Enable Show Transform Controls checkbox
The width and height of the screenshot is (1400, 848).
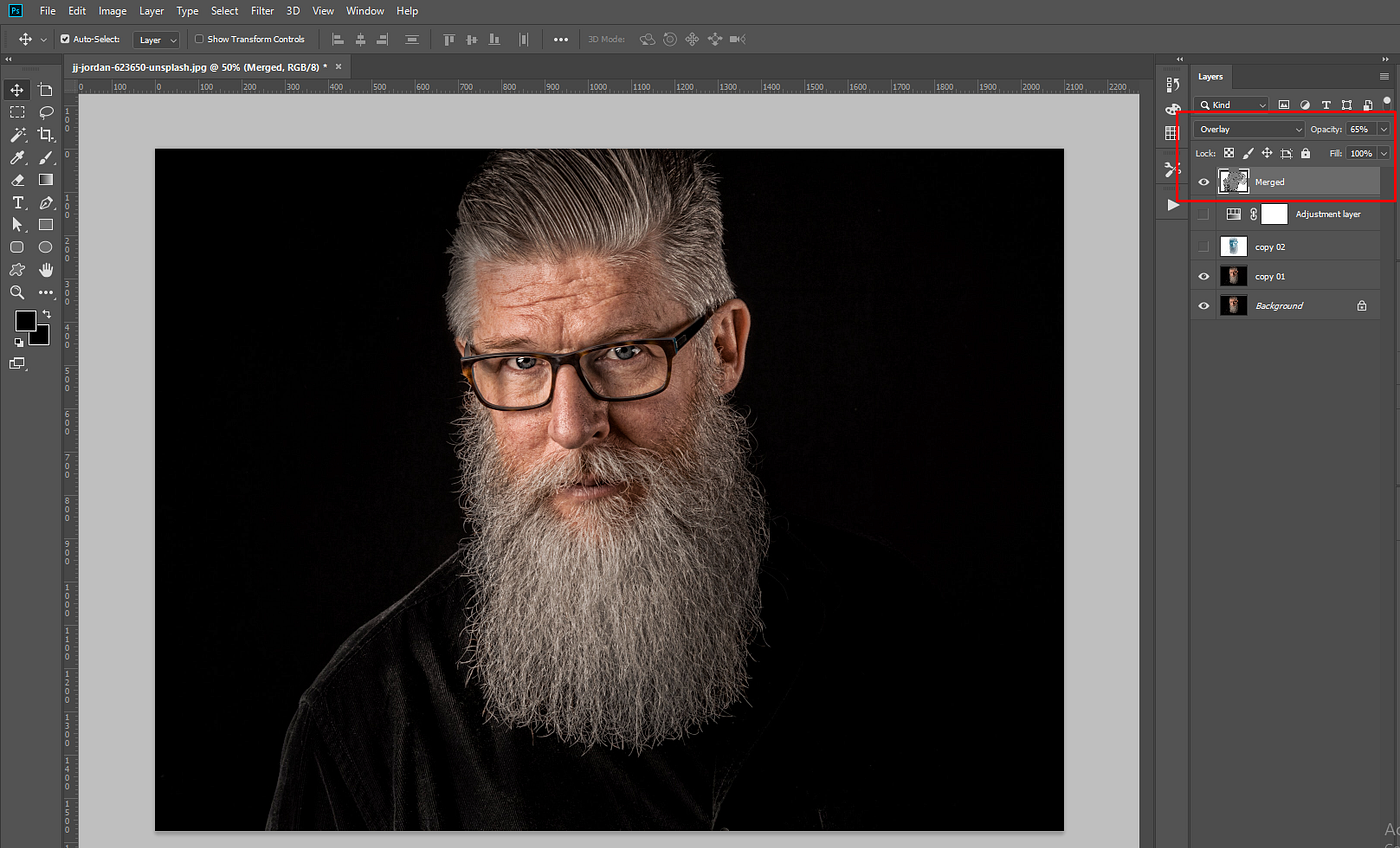[199, 39]
